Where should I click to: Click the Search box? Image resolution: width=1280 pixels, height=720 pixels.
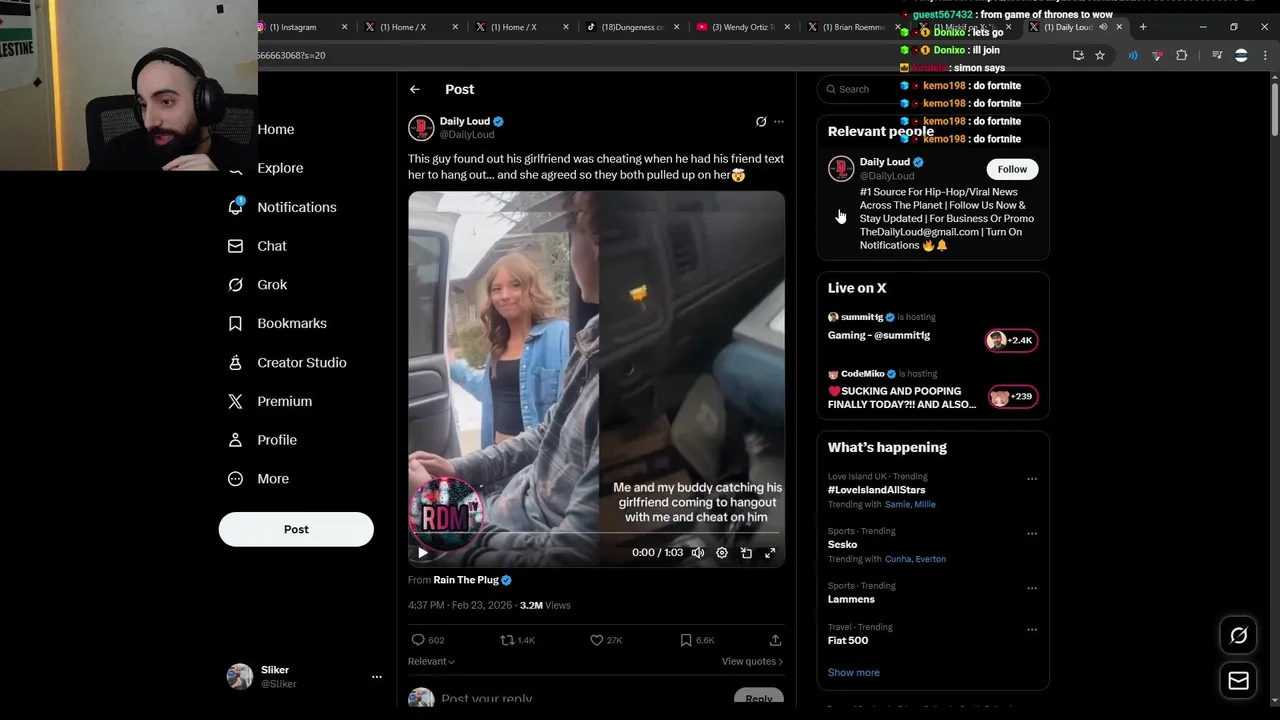933,89
